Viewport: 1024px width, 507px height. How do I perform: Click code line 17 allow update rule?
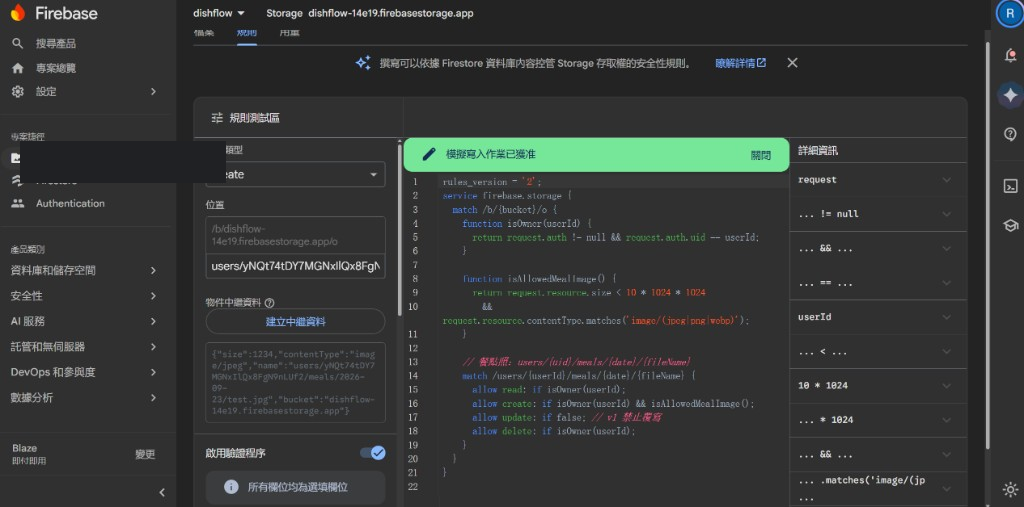568,417
